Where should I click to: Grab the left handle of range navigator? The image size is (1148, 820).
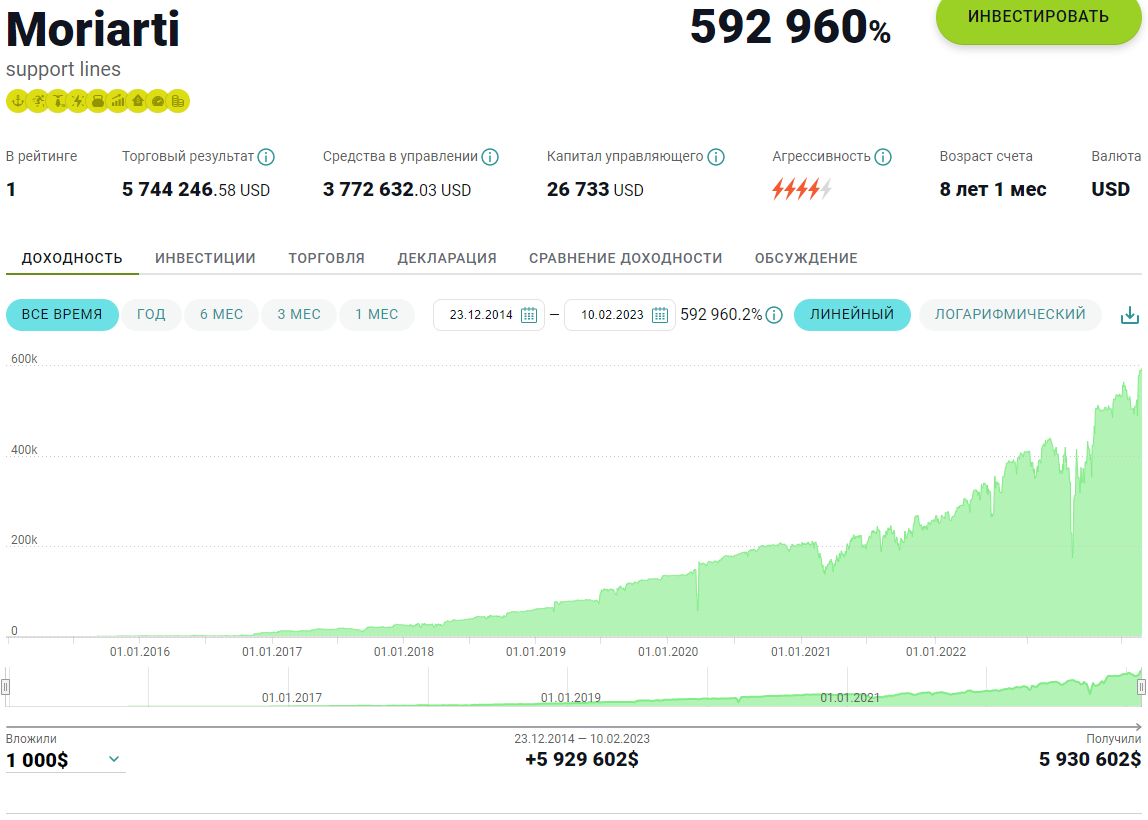(6, 686)
